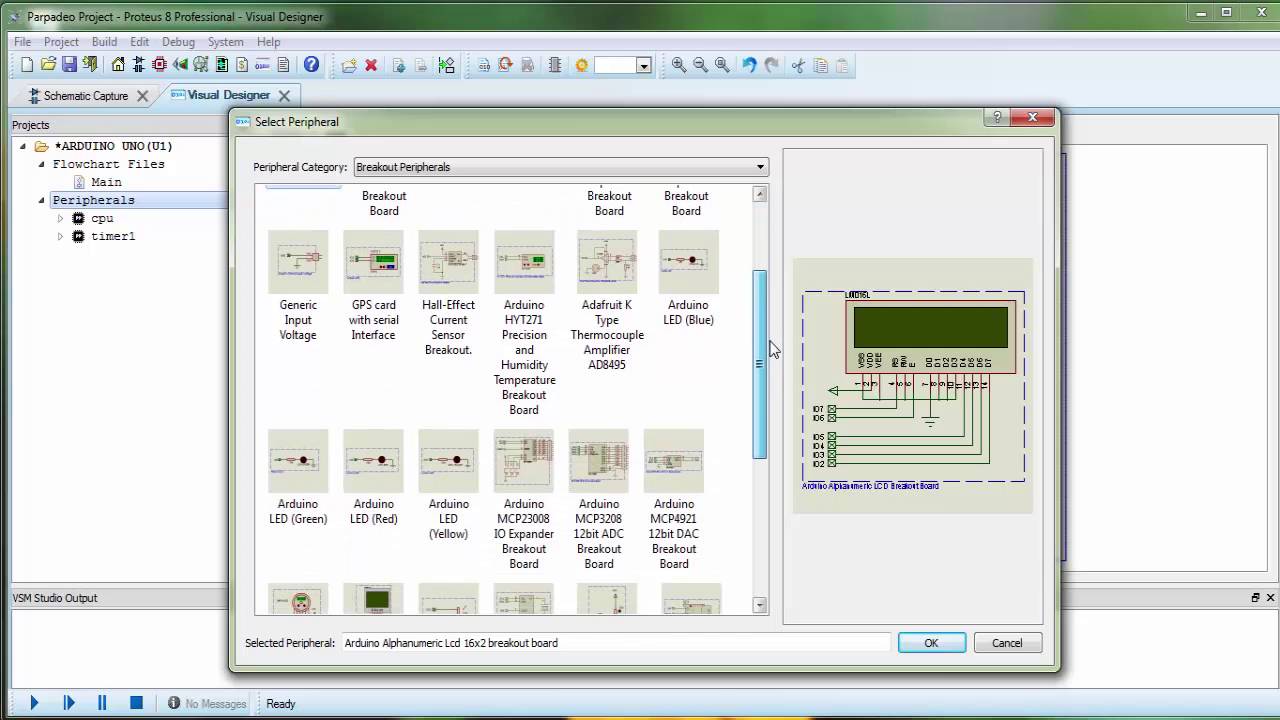Select the Arduino MCP3208 12bit ADC board
The width and height of the screenshot is (1280, 720).
coord(599,501)
